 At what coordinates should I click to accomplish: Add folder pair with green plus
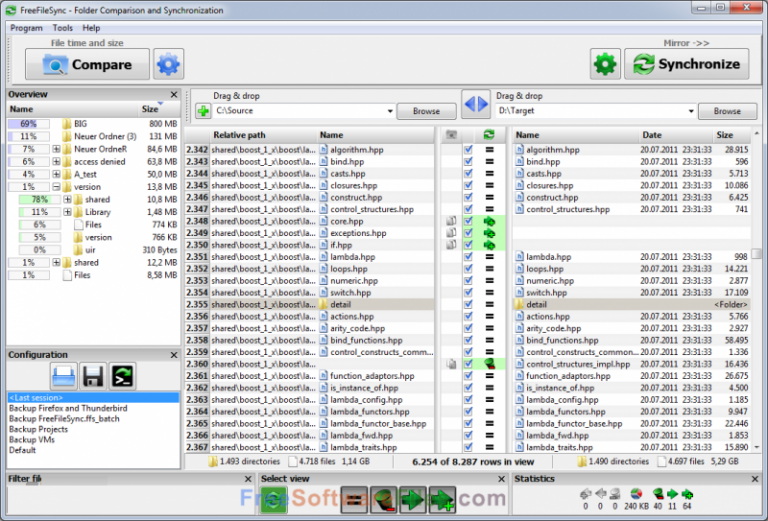[x=203, y=111]
